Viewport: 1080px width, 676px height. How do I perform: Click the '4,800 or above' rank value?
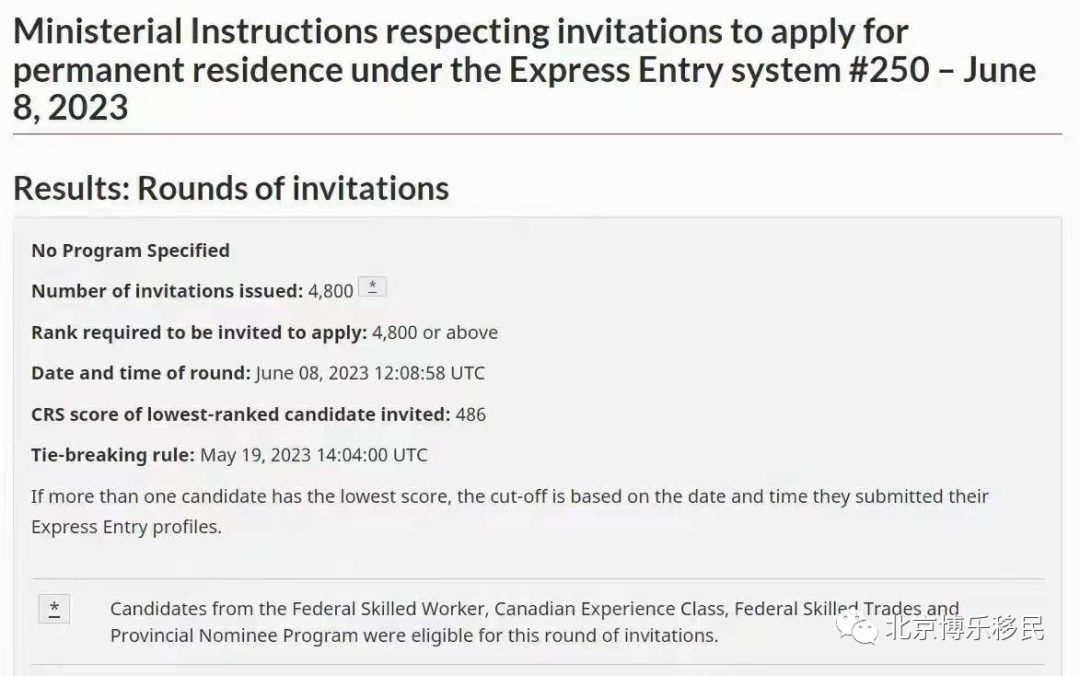pos(435,332)
